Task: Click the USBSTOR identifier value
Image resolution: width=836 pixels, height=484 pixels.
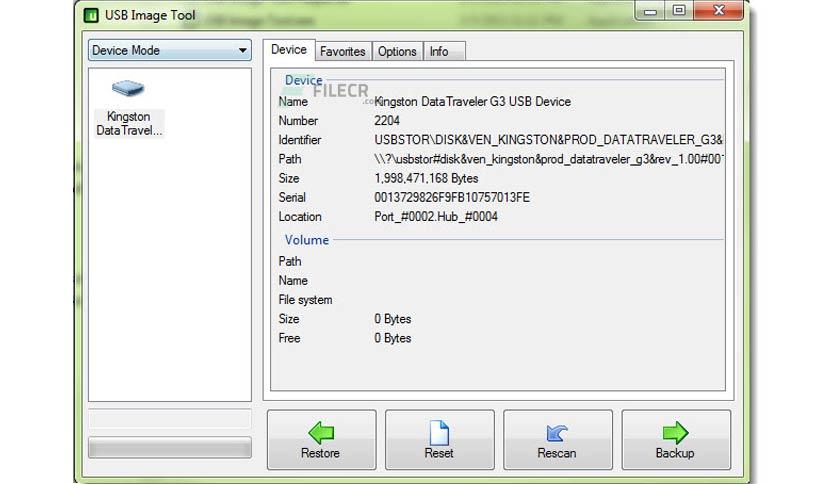Action: point(548,140)
